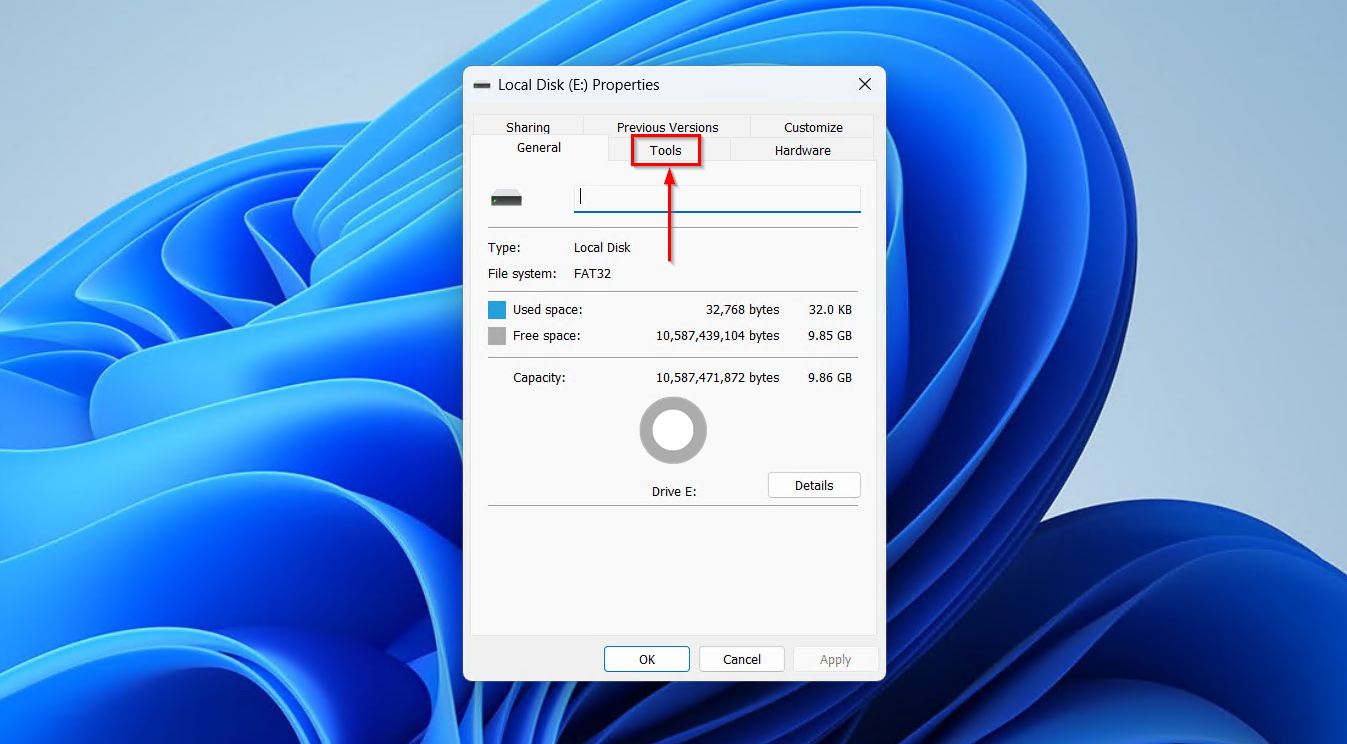
Task: Switch to the Sharing tab
Action: coord(527,127)
